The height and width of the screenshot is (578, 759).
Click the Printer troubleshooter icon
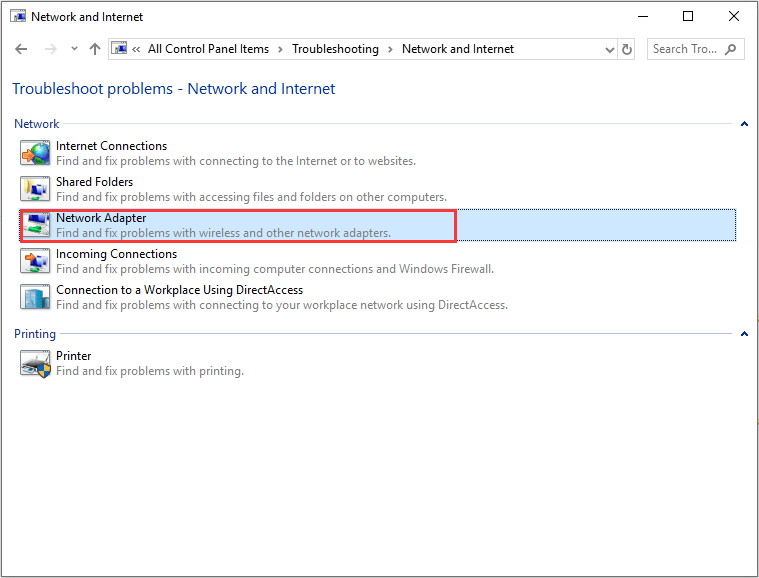click(x=35, y=363)
